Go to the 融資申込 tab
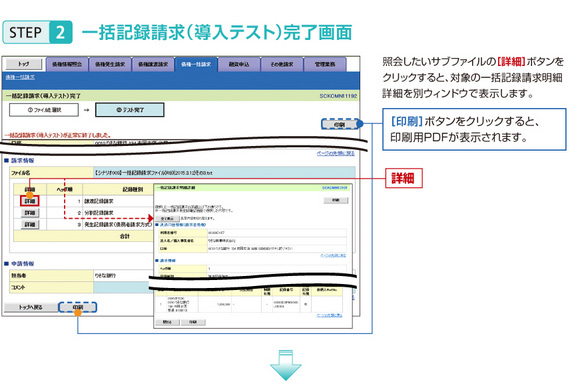The height and width of the screenshot is (388, 580). pos(239,64)
